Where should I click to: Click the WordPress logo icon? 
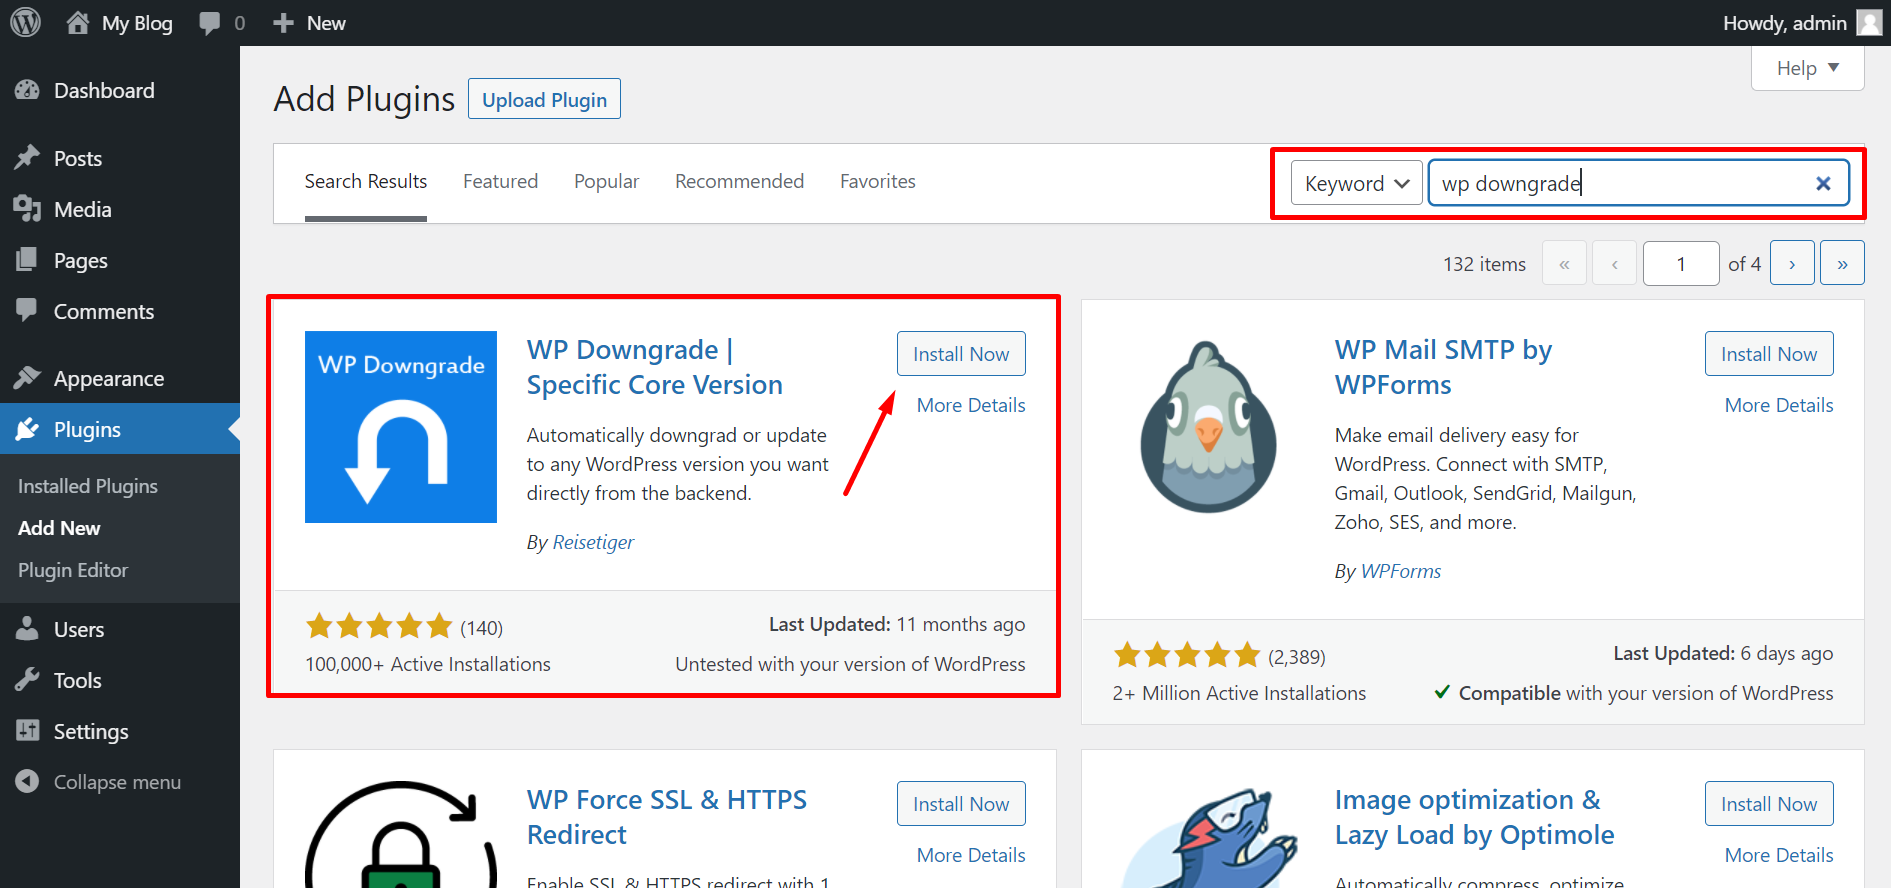25,22
